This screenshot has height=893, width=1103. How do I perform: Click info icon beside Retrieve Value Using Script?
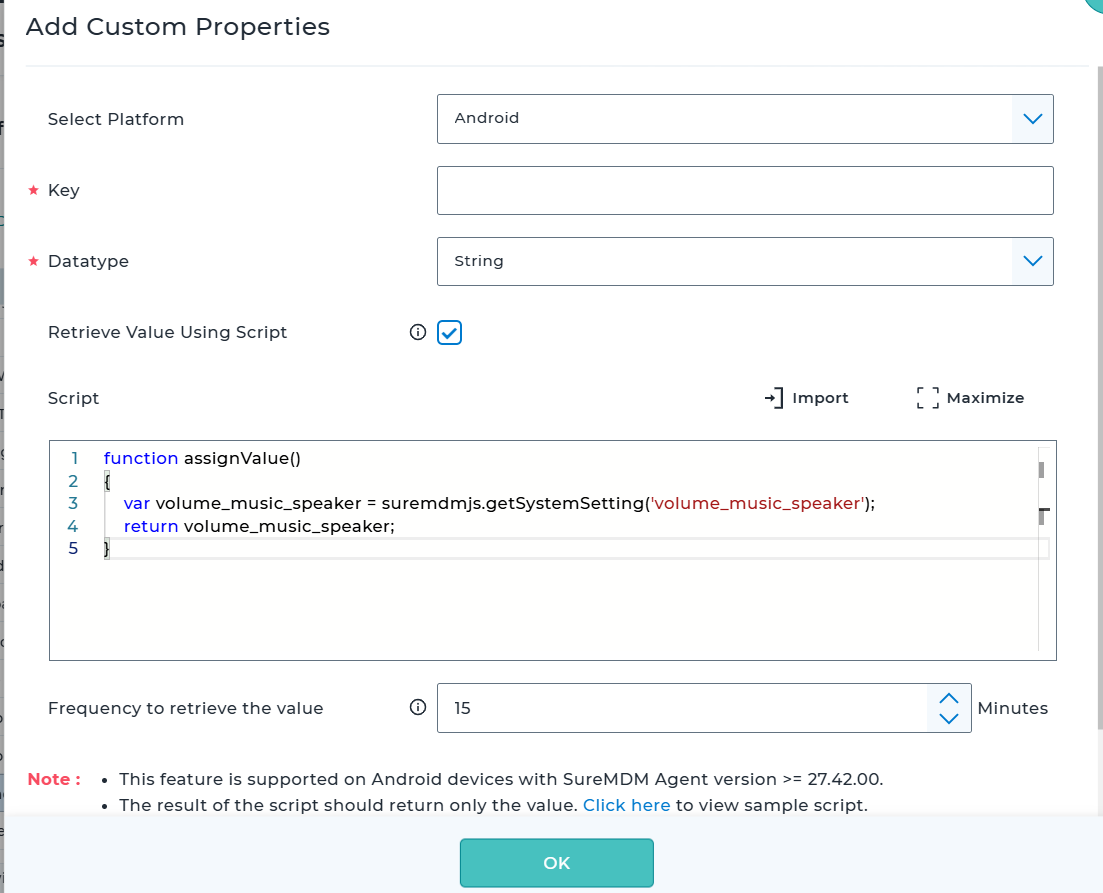click(x=418, y=333)
